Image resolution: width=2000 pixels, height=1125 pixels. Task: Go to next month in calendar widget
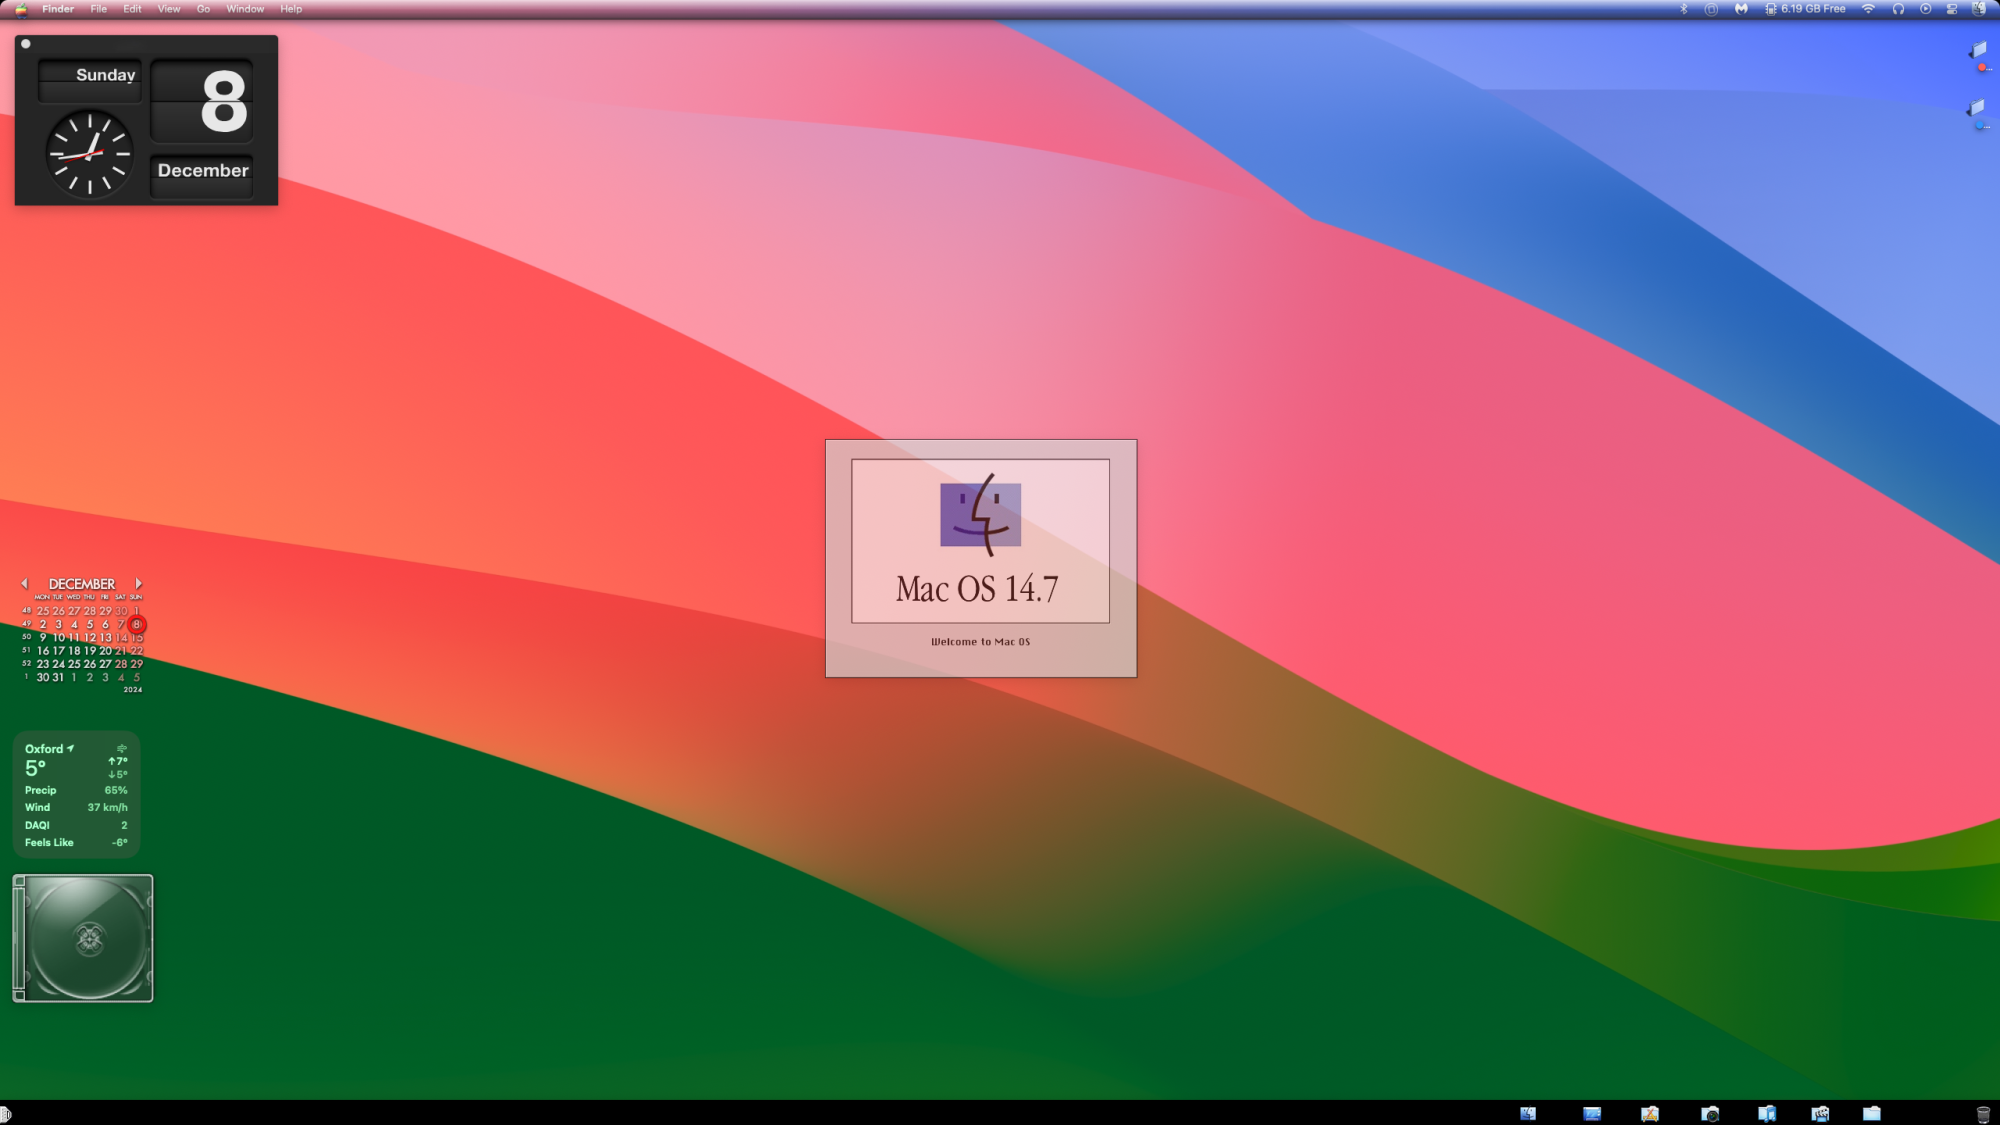pos(139,583)
